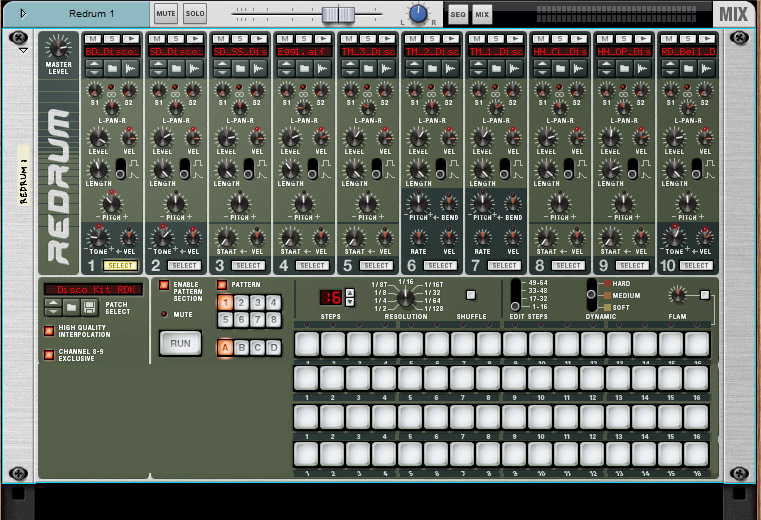Click the SEQ button in the header
This screenshot has height=520, width=761.
458,15
